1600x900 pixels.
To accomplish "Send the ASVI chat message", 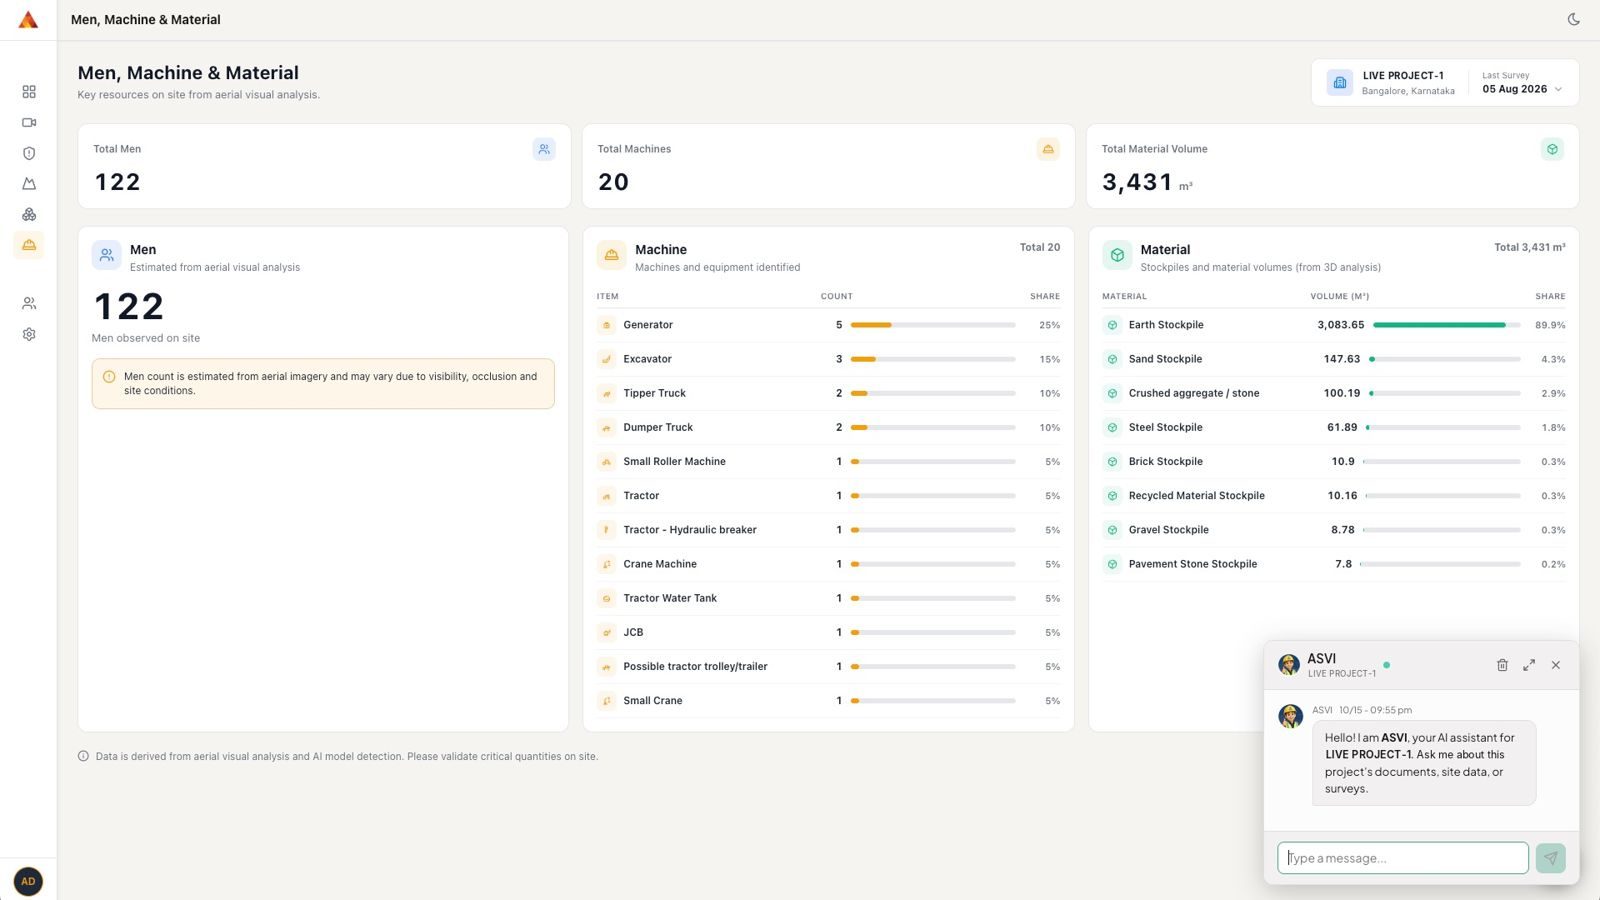I will coord(1550,858).
